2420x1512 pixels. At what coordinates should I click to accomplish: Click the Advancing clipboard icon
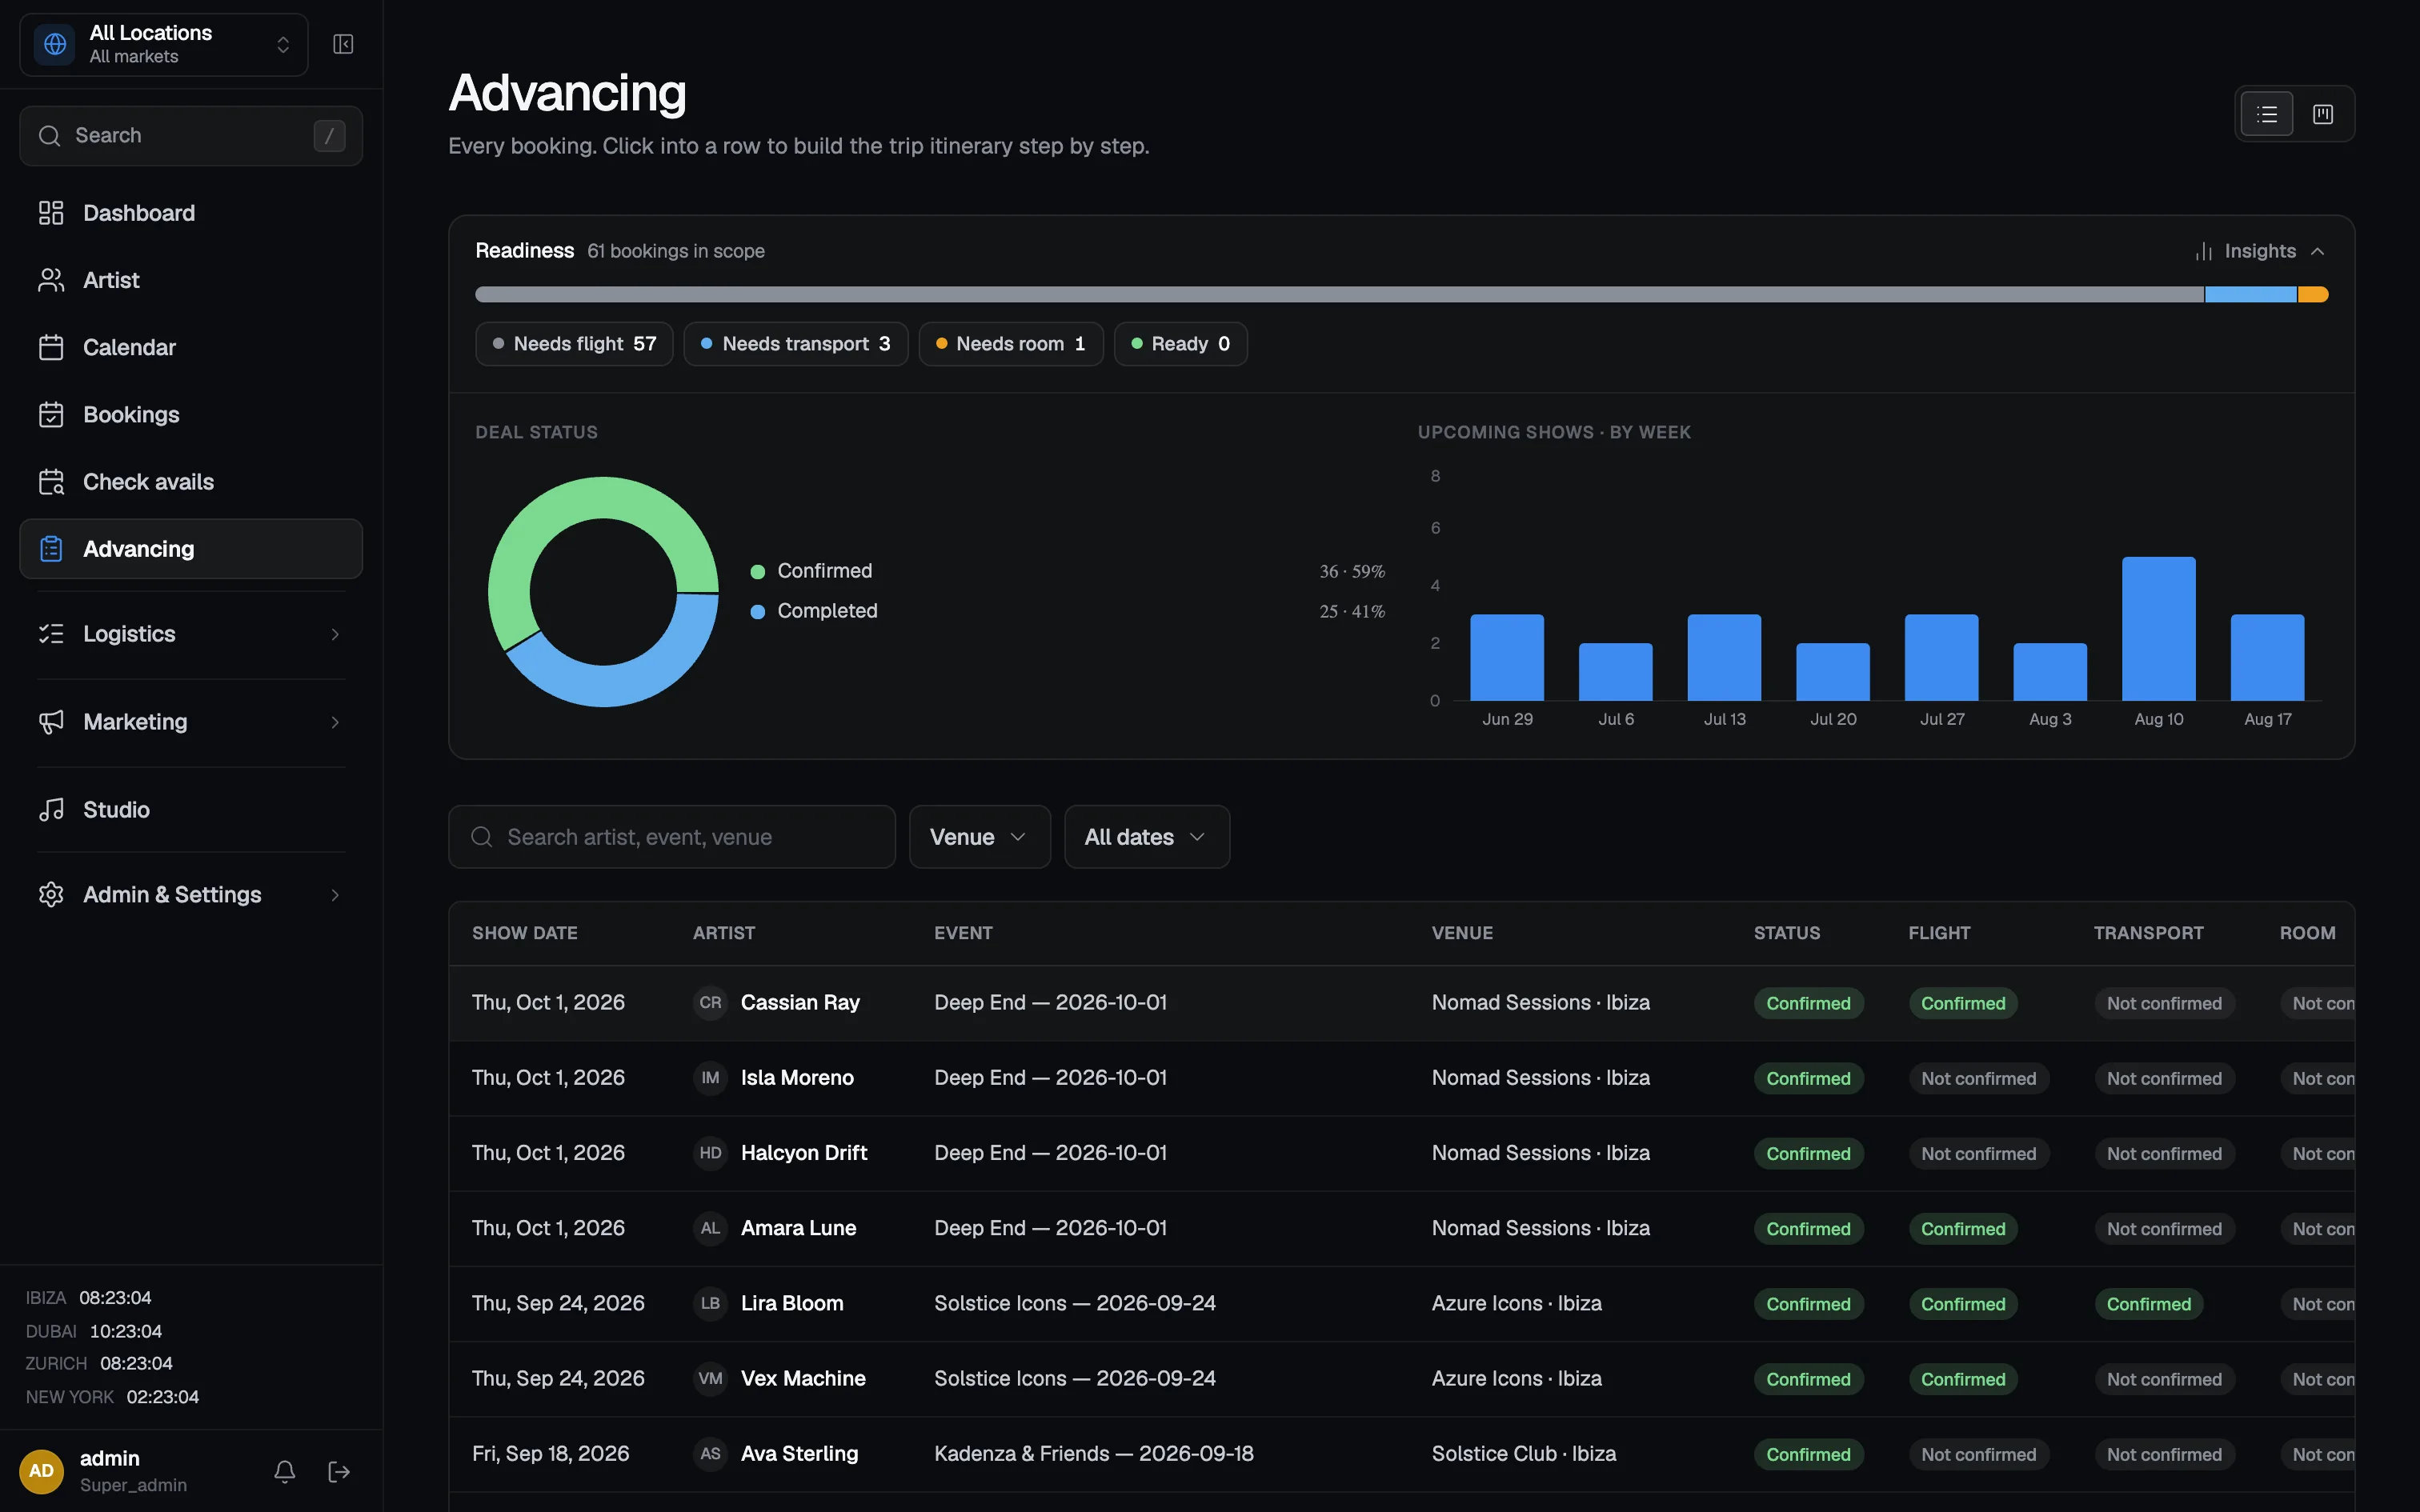[51, 549]
